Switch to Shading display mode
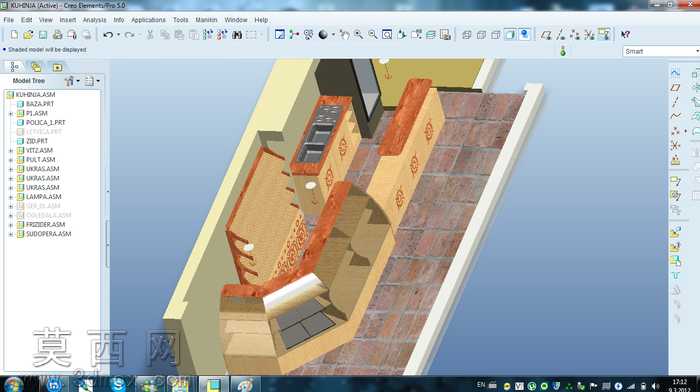The height and width of the screenshot is (392, 700). click(x=510, y=34)
